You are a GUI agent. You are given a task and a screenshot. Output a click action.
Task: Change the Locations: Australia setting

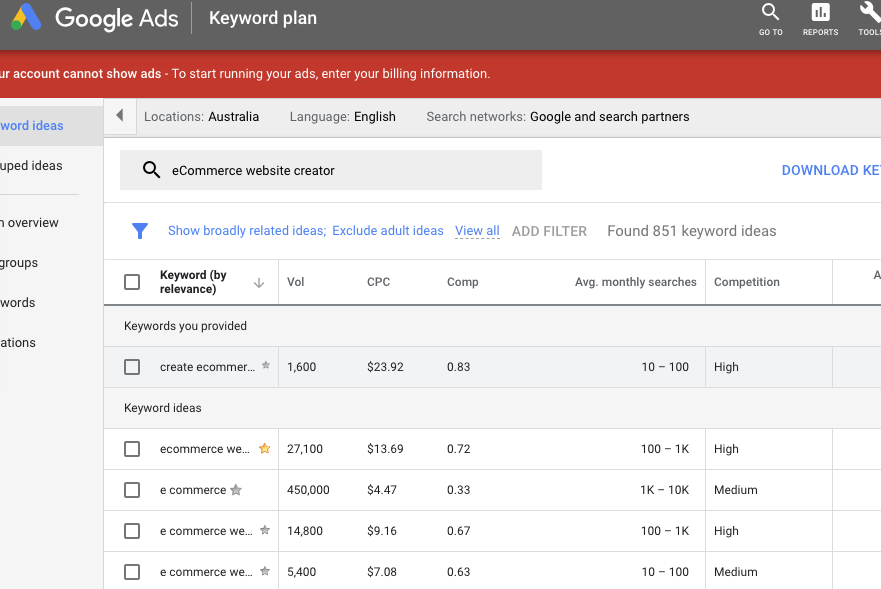tap(201, 116)
